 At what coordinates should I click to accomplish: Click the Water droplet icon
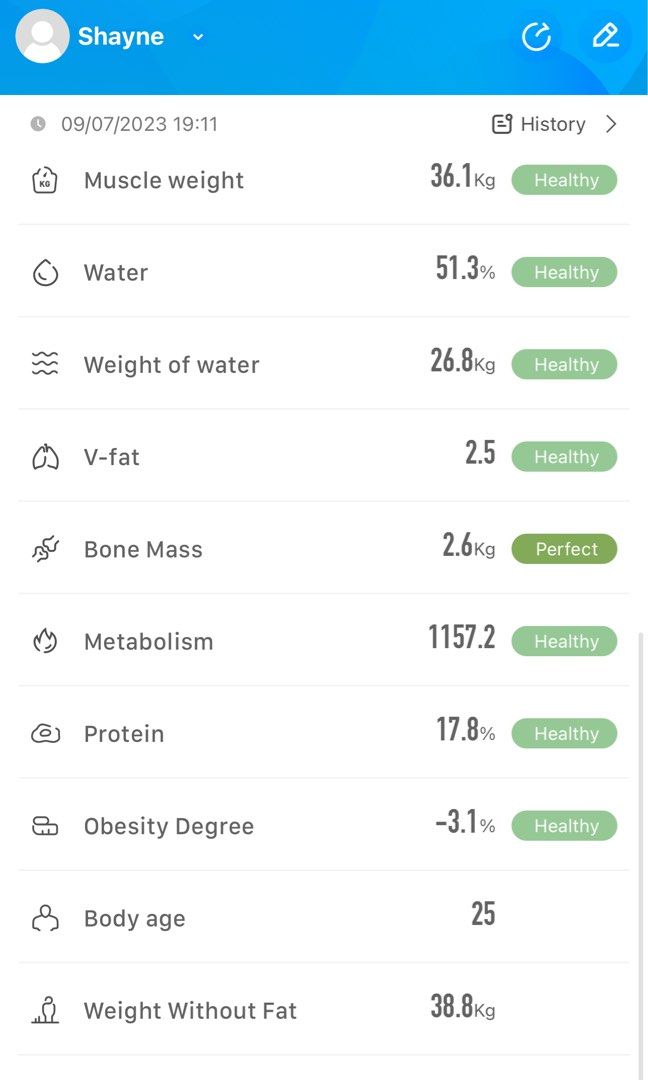click(44, 272)
